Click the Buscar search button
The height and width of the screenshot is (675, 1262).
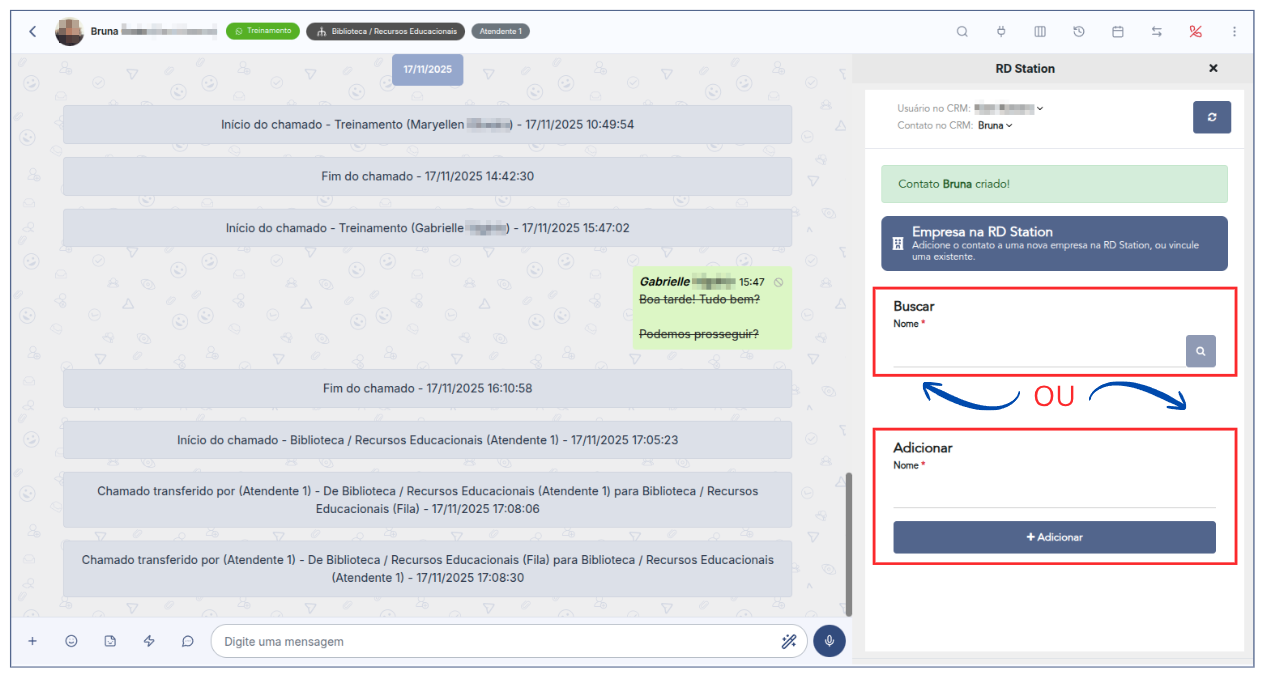tap(1201, 351)
